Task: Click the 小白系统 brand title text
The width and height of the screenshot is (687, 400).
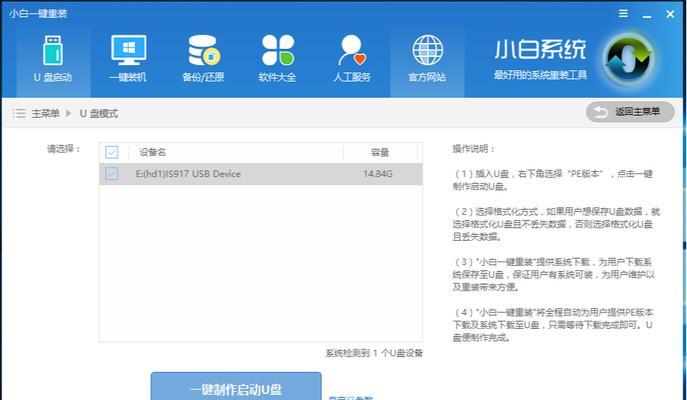Action: [540, 49]
